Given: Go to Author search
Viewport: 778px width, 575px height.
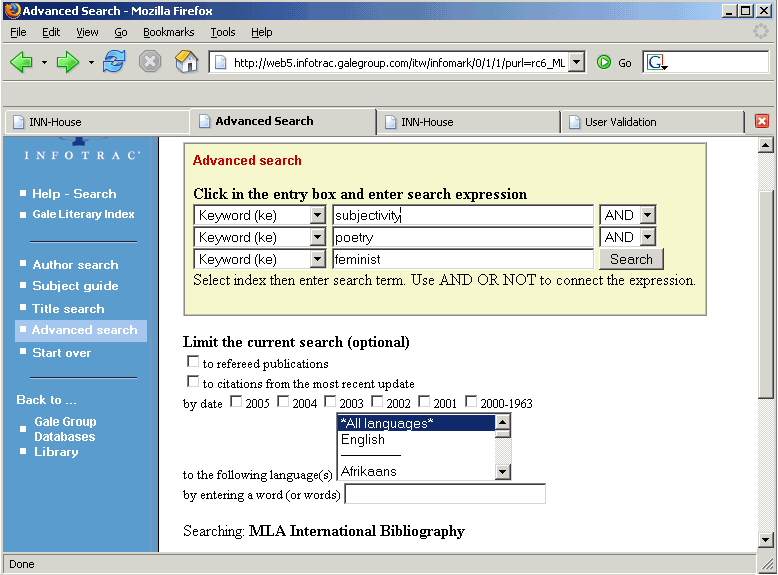Looking at the screenshot, I should point(75,265).
